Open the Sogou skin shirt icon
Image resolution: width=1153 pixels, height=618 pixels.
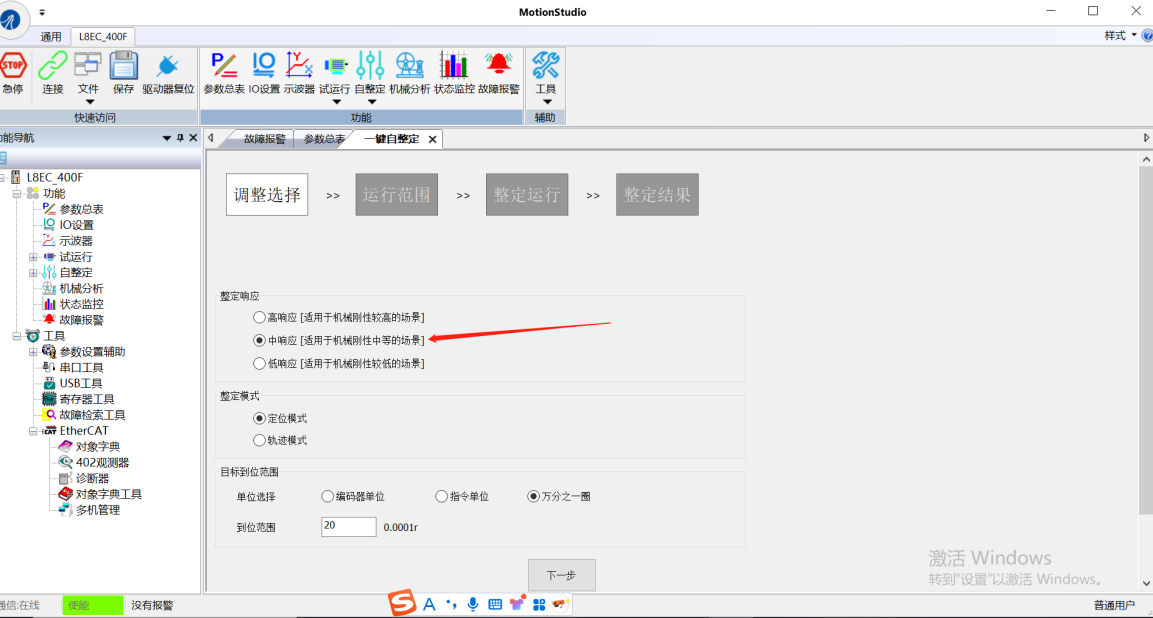(518, 604)
